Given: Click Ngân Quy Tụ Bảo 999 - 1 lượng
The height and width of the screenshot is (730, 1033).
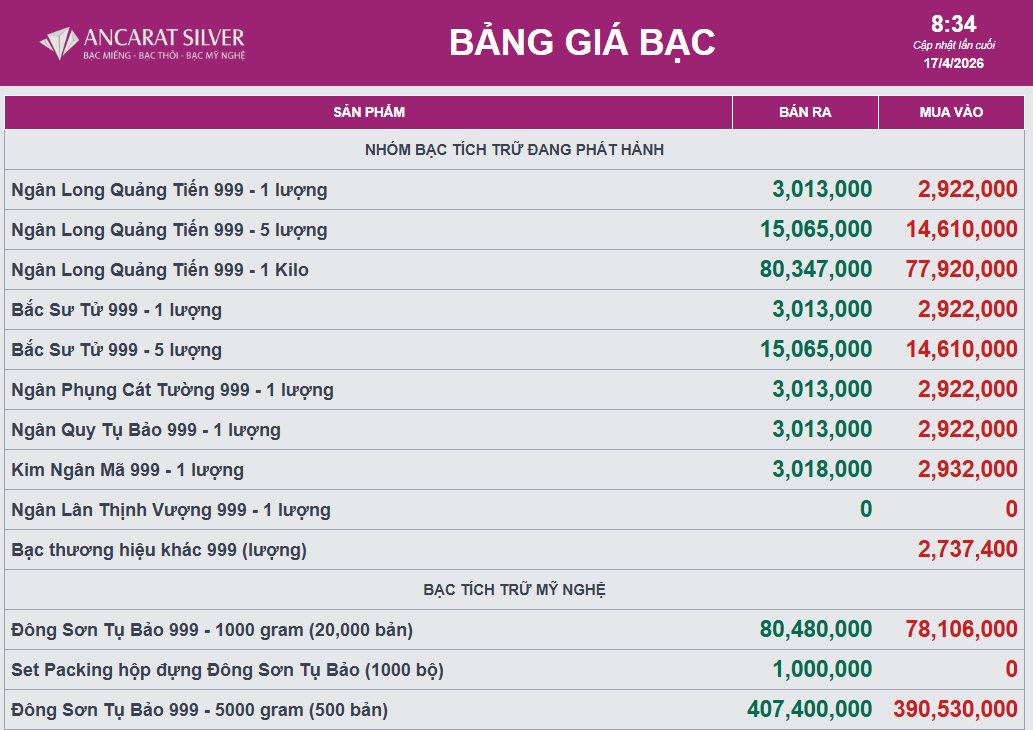Looking at the screenshot, I should tap(146, 430).
